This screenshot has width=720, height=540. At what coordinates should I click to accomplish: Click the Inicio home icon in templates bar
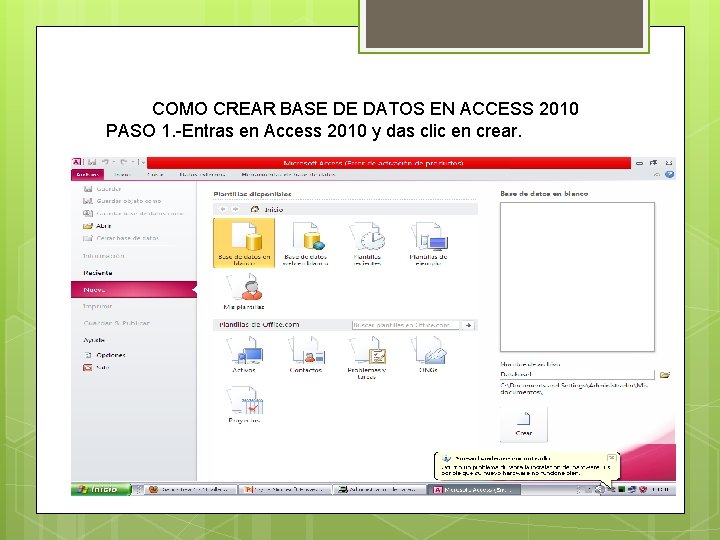pos(255,209)
